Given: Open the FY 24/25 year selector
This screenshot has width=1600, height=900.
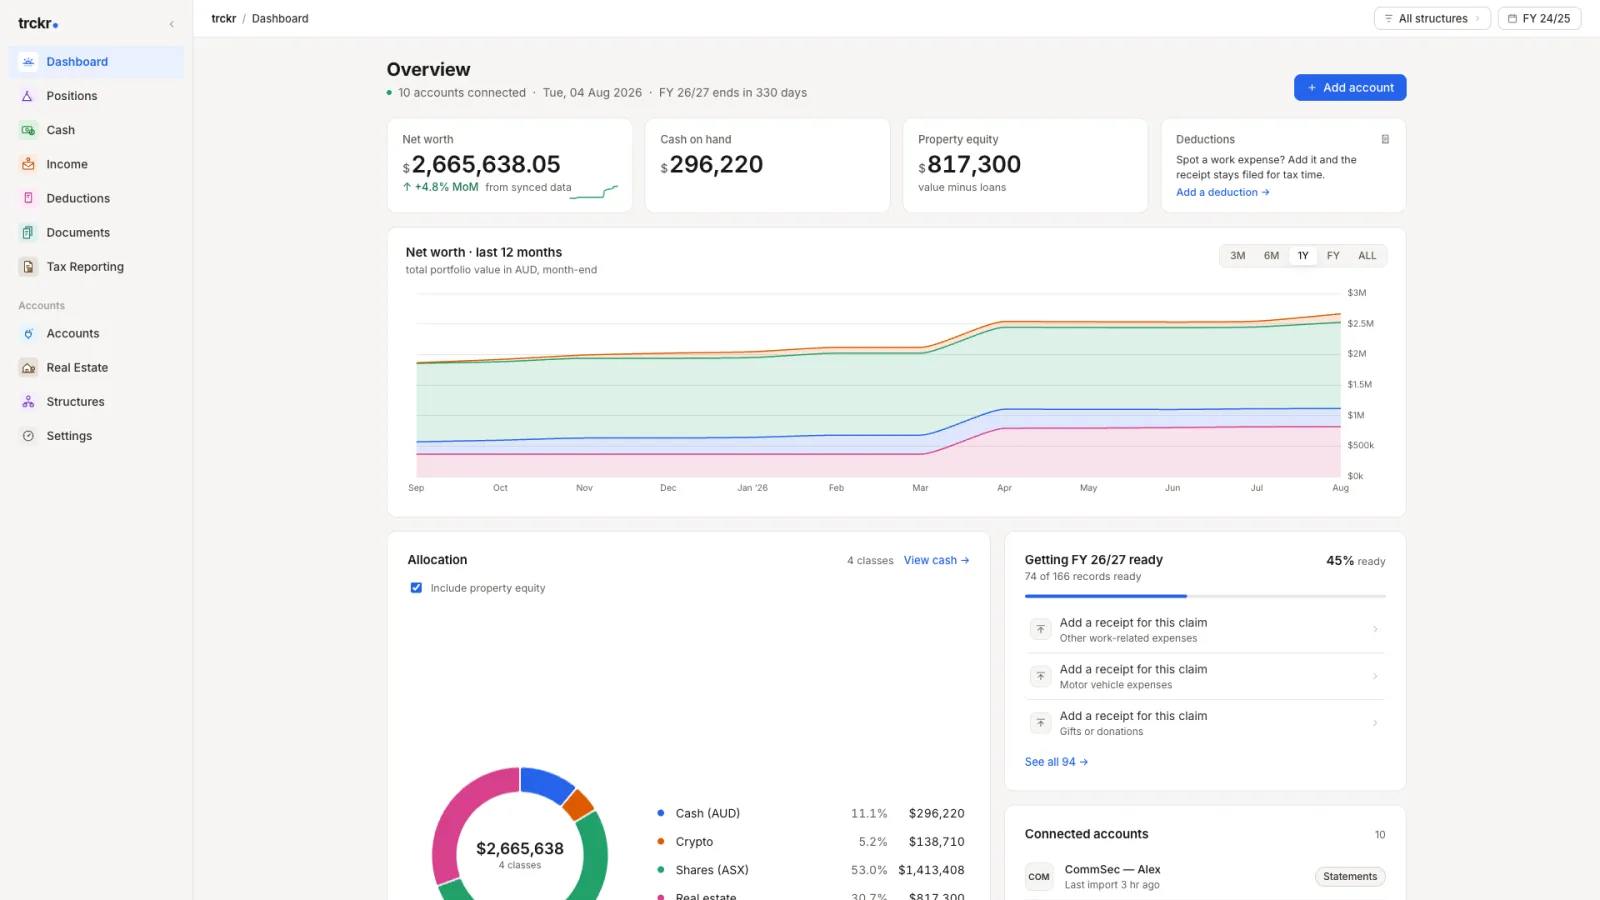Looking at the screenshot, I should click(1539, 19).
